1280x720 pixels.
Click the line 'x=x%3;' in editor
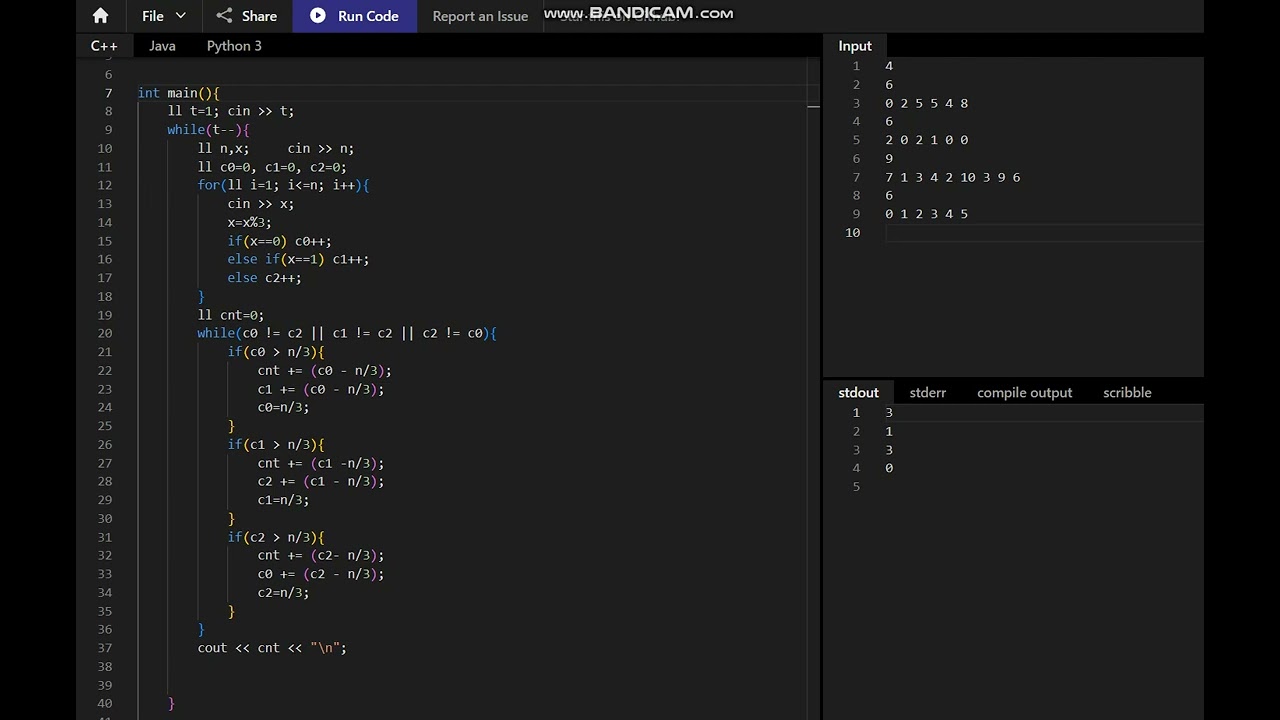tap(249, 222)
